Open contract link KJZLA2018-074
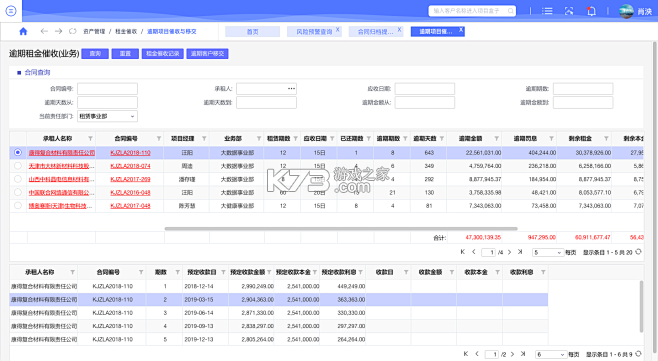658x361 pixels. coord(131,166)
